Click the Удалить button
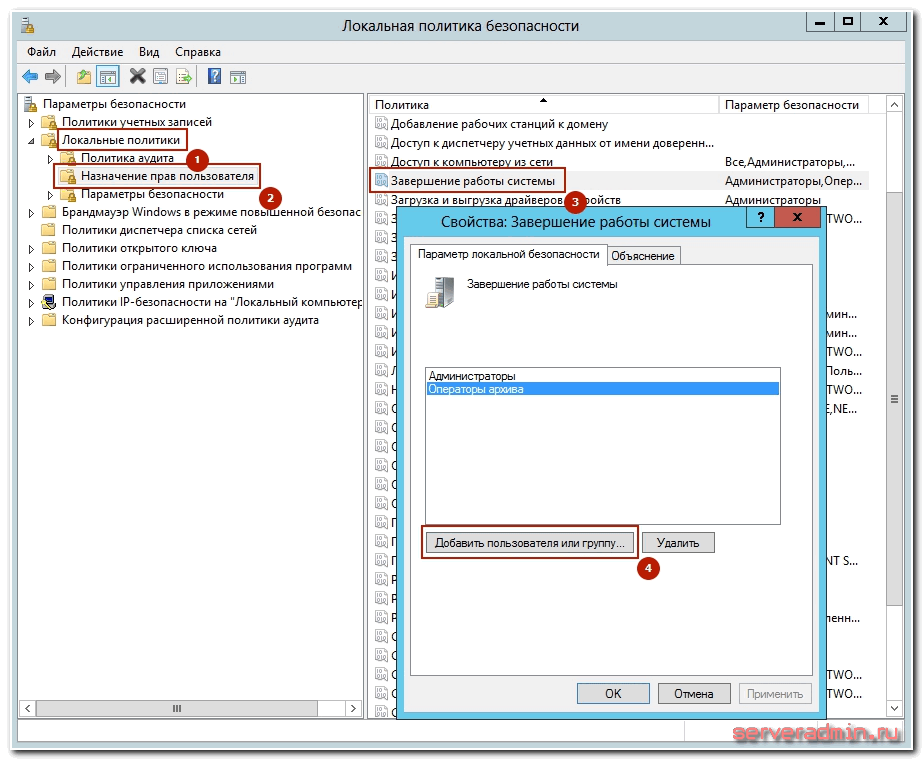This screenshot has width=924, height=761. 678,543
